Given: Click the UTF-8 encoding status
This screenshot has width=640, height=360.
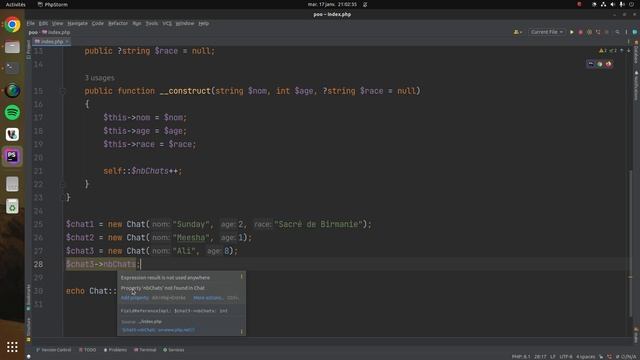Looking at the screenshot, I should (x=566, y=357).
